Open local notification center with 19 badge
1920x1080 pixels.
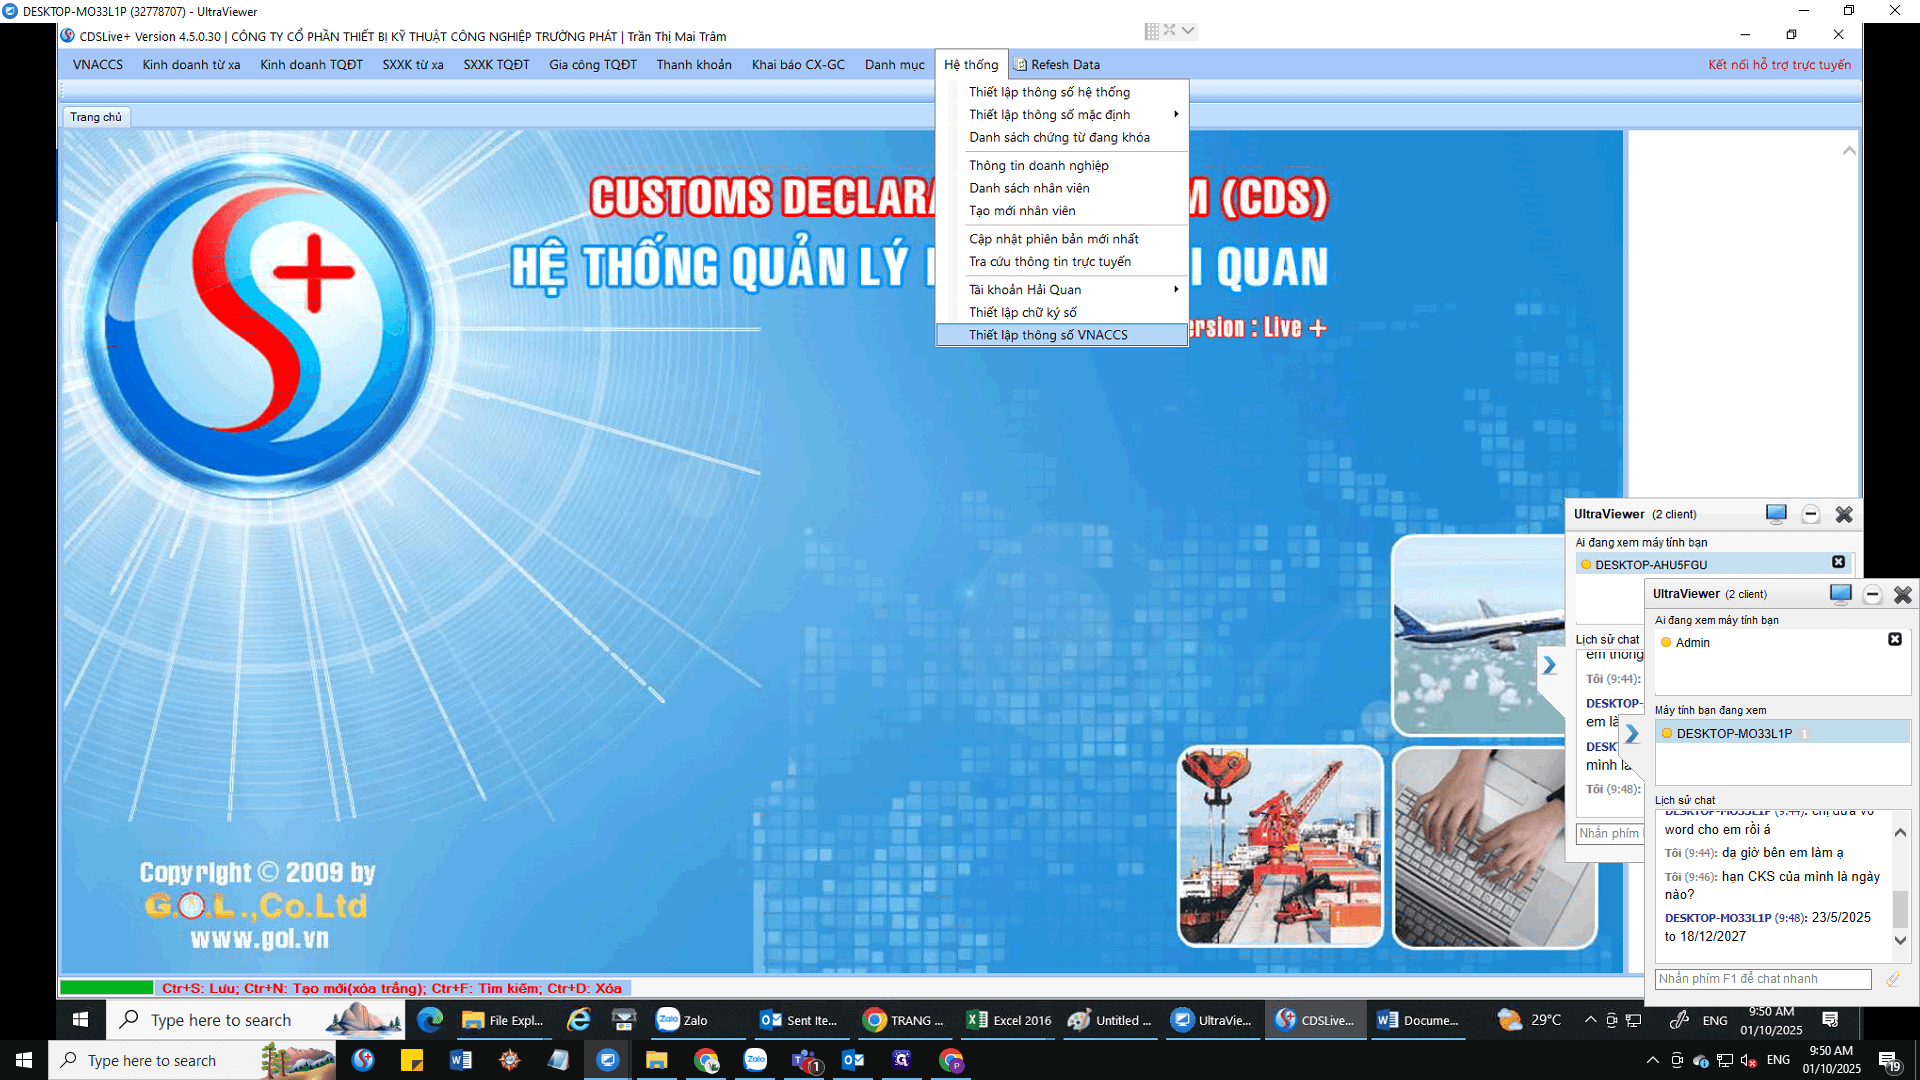tap(1888, 1061)
